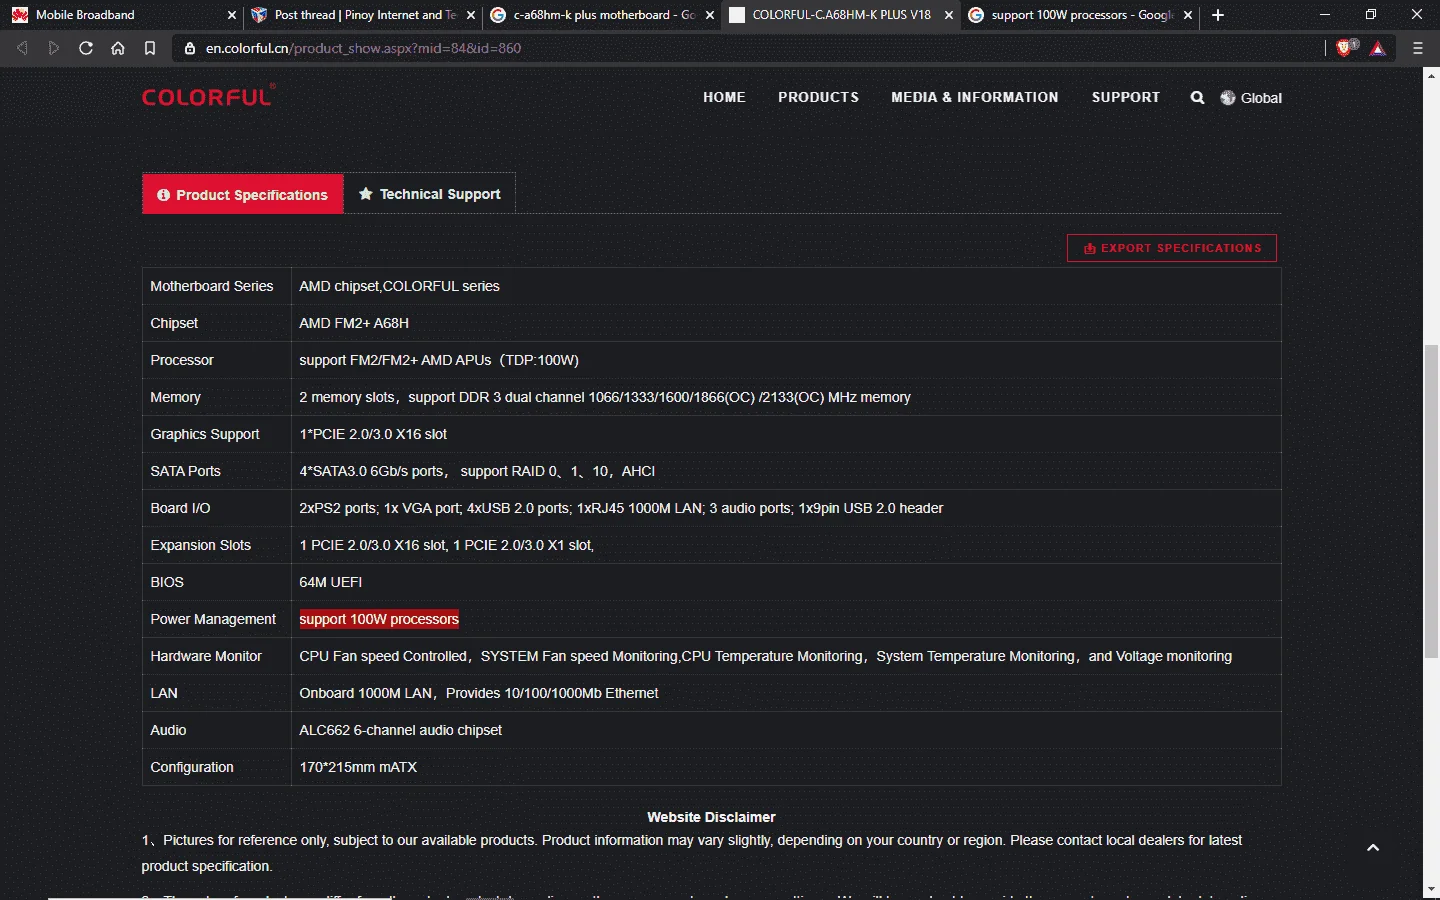Click the '64M UEFI' BIOS value
1440x900 pixels.
(331, 582)
